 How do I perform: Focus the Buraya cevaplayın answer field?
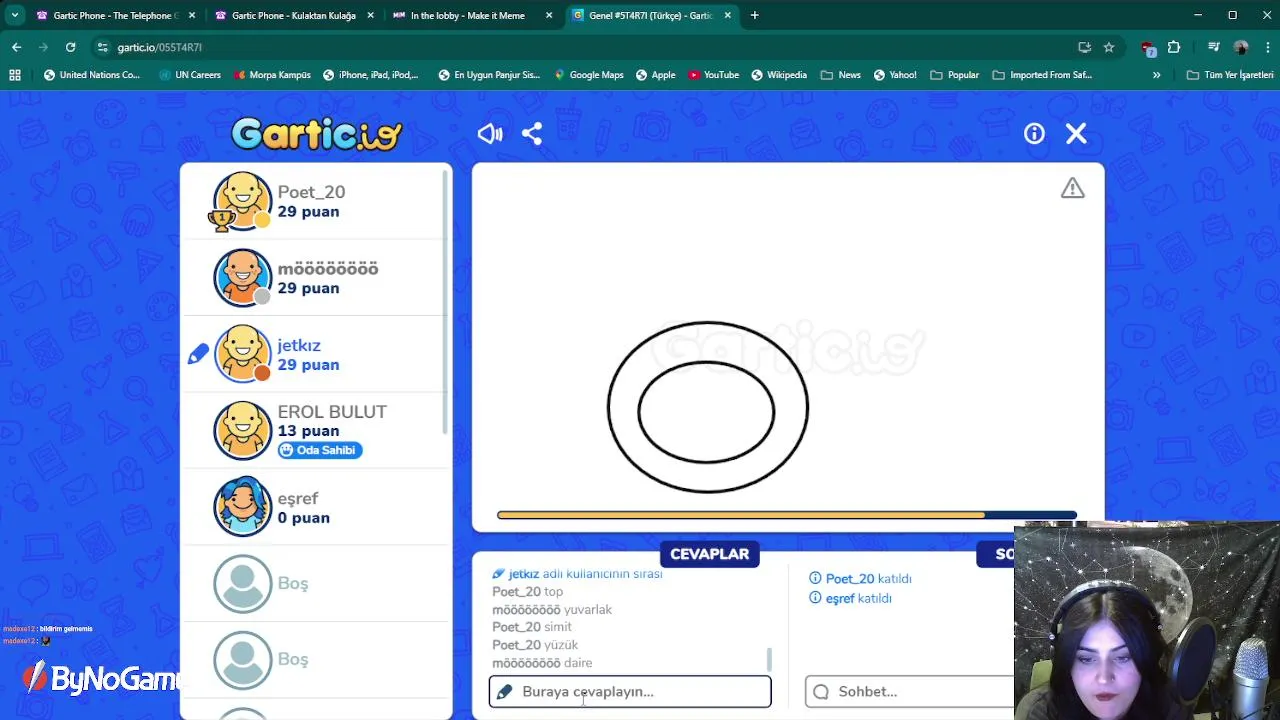tap(630, 691)
